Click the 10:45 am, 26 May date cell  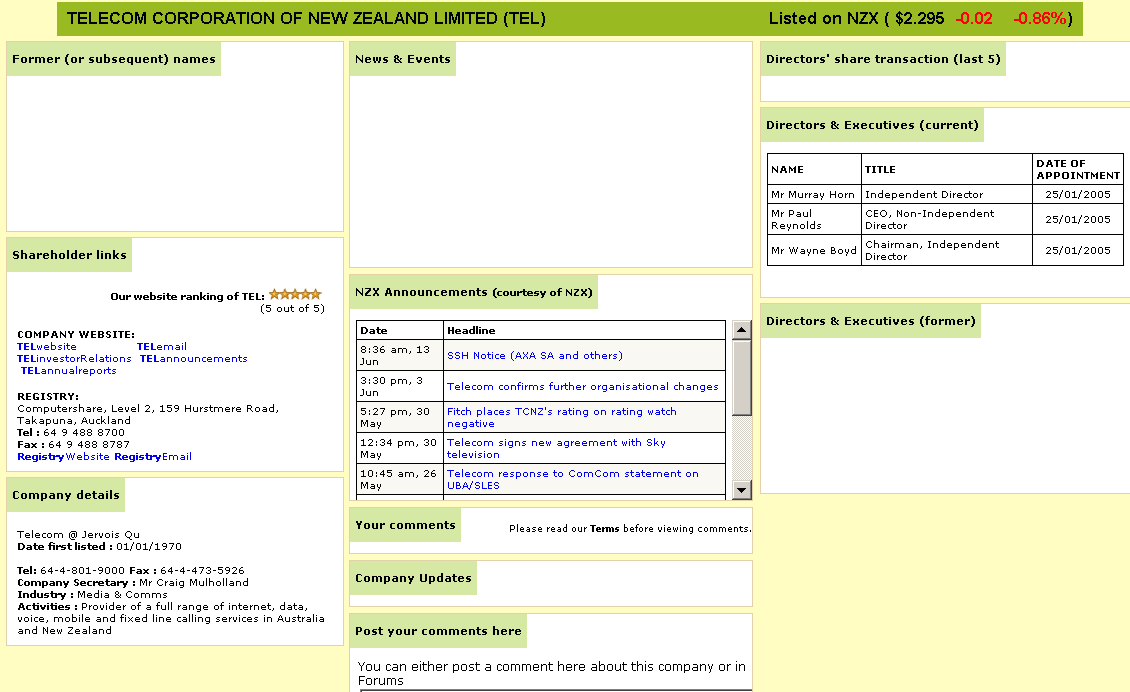[x=400, y=479]
